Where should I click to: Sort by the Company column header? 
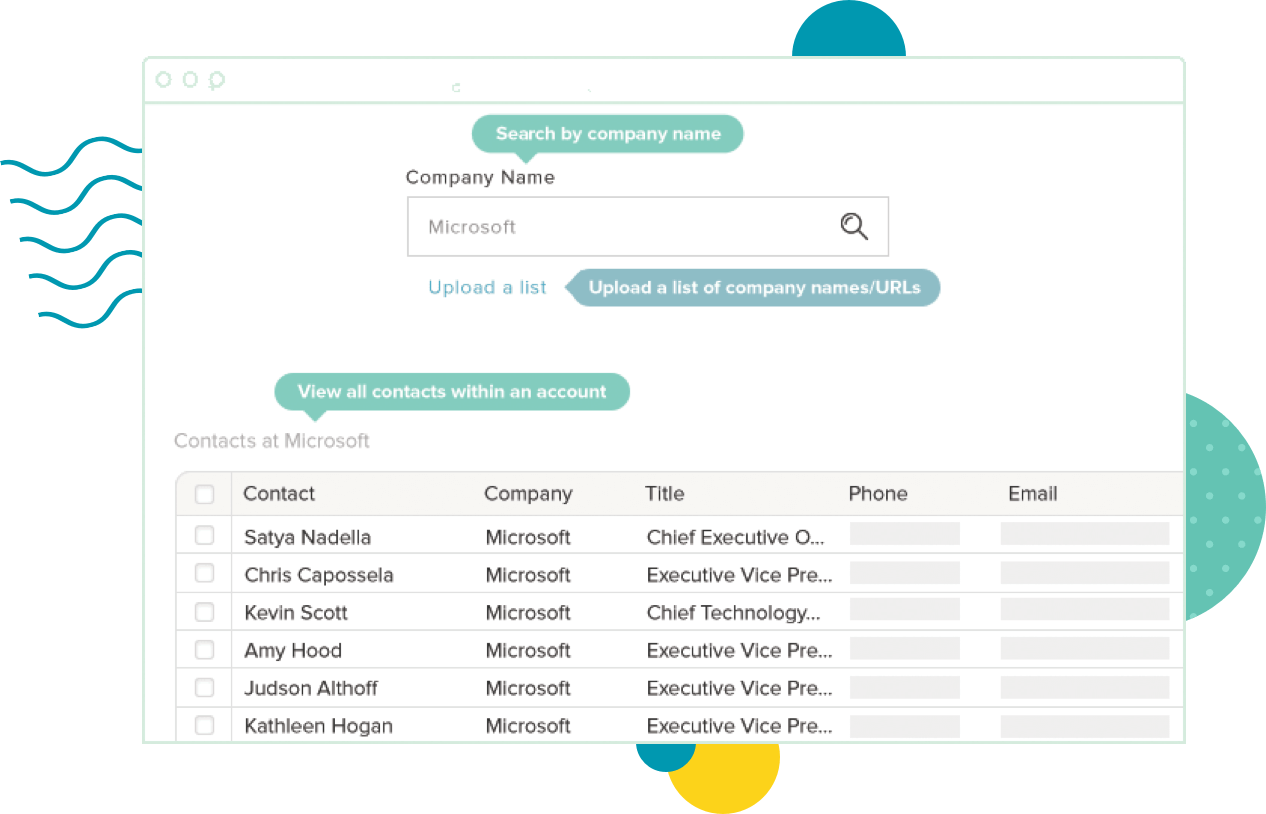coord(528,494)
